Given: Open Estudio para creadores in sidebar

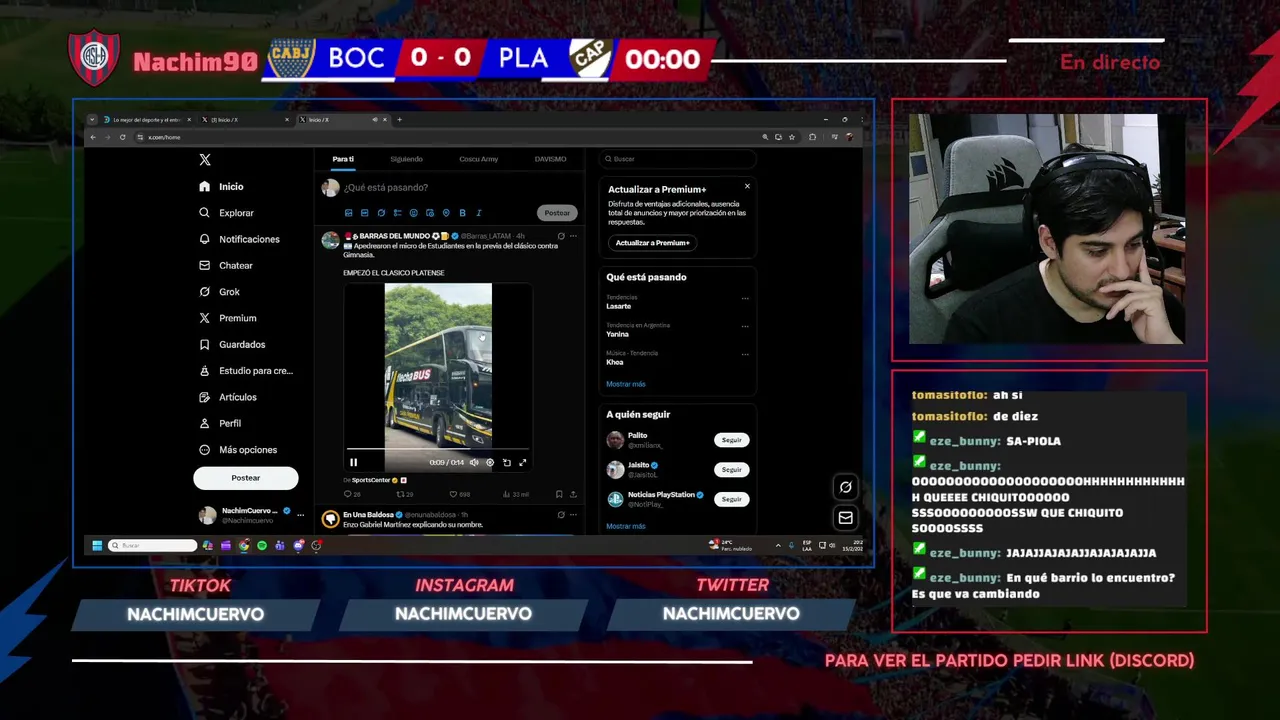Looking at the screenshot, I should coord(245,371).
